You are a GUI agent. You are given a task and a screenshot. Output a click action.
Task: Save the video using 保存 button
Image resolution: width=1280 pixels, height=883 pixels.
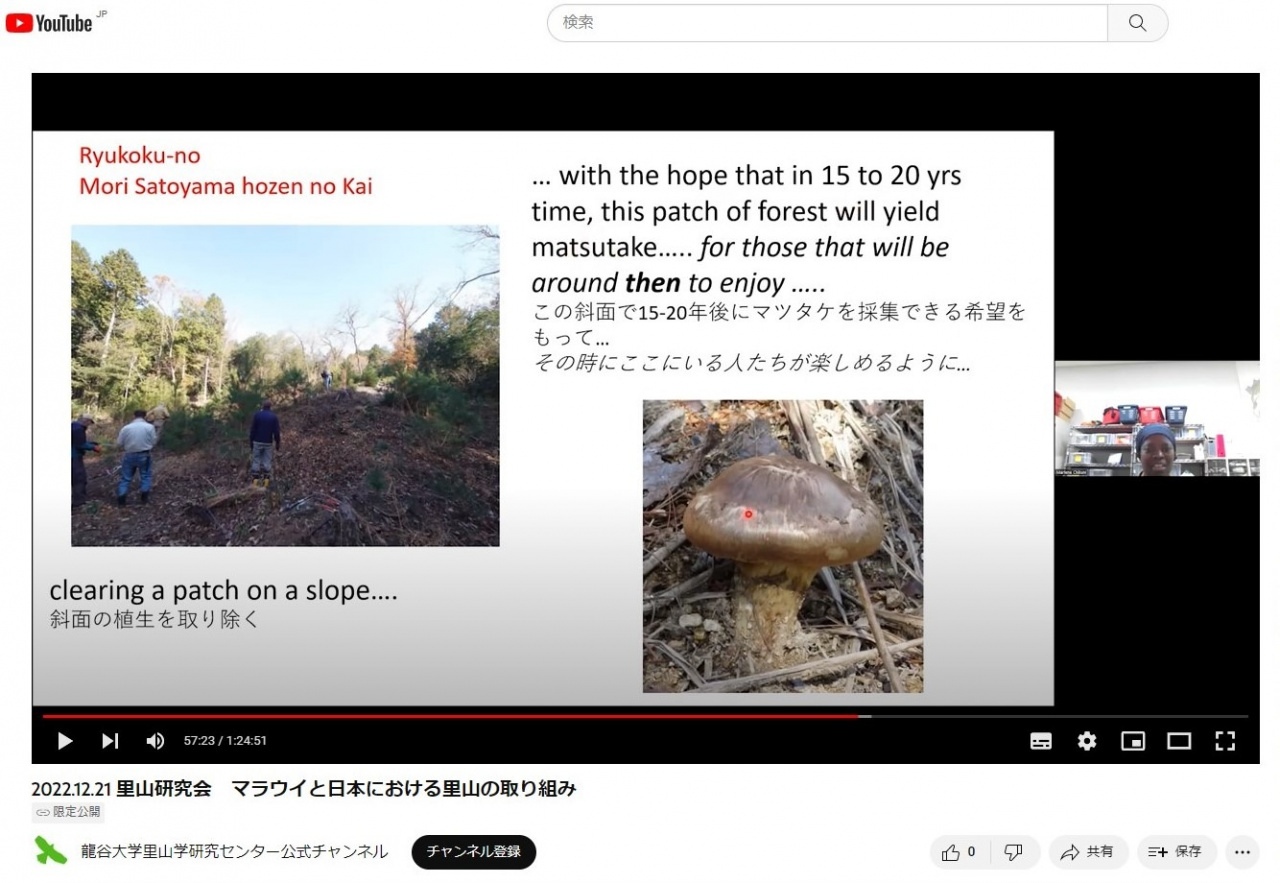pyautogui.click(x=1176, y=852)
